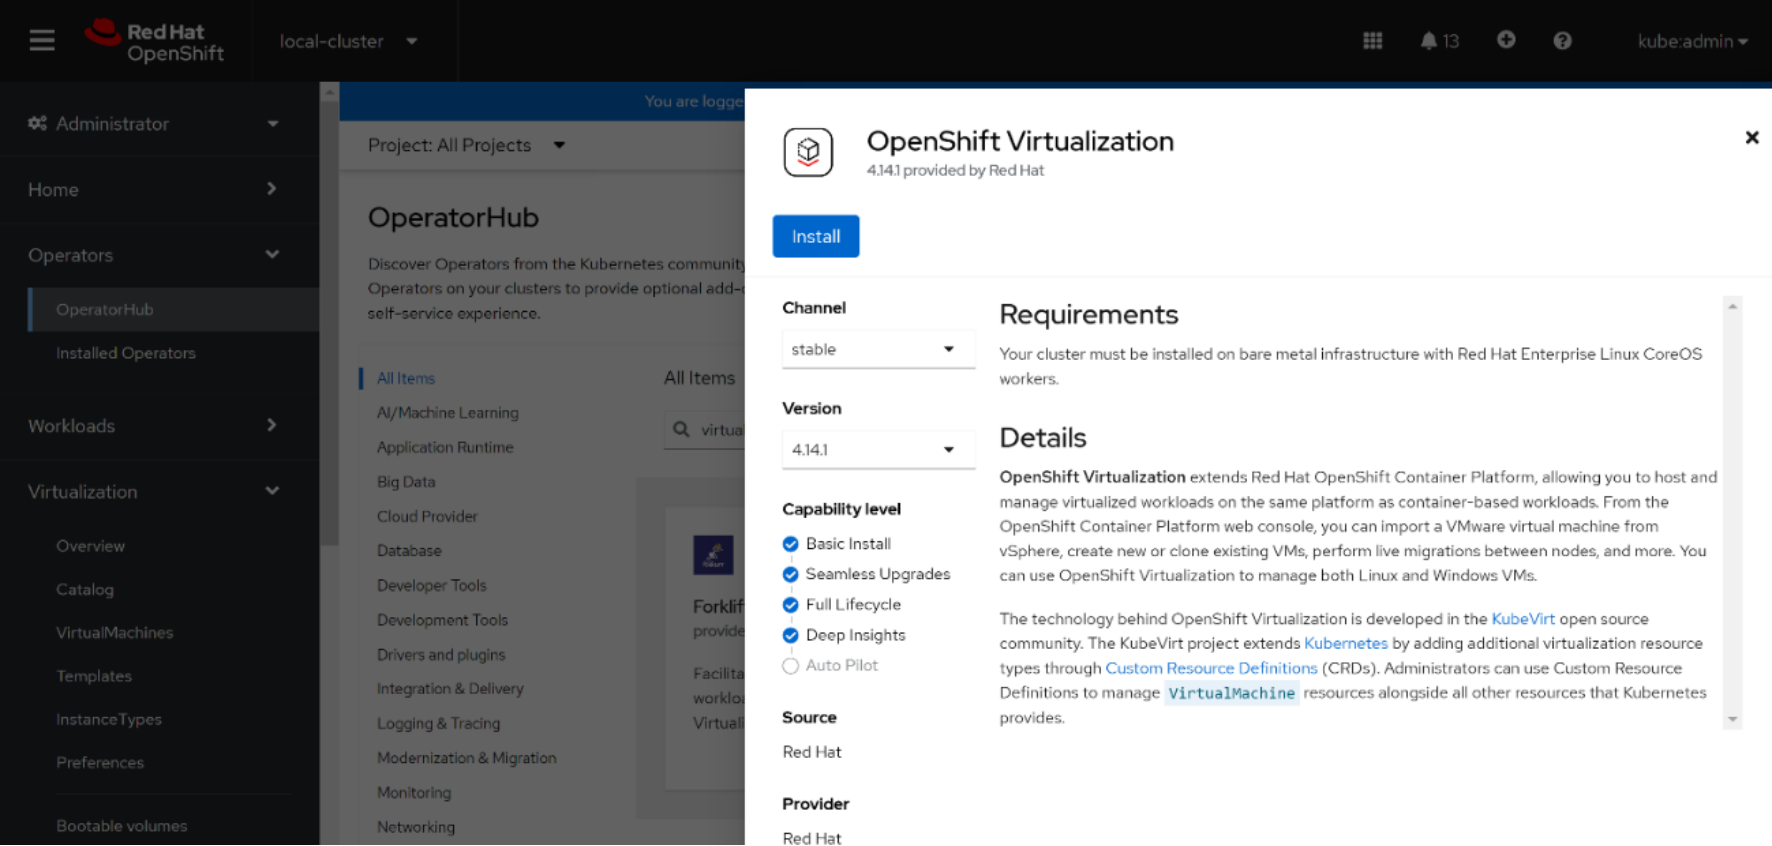Click the VirtualMachine code link

(1231, 693)
